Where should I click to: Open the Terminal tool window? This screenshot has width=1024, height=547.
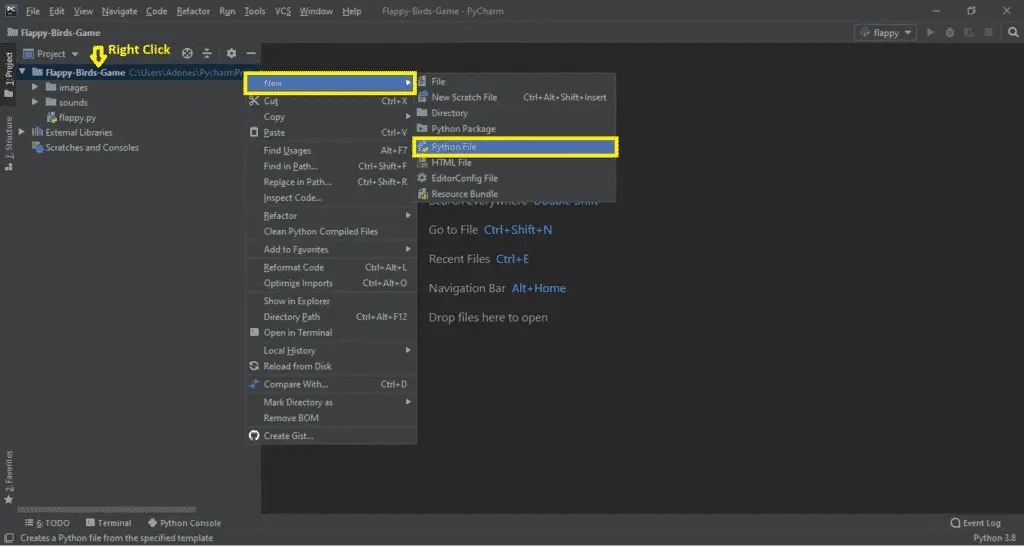click(x=108, y=522)
